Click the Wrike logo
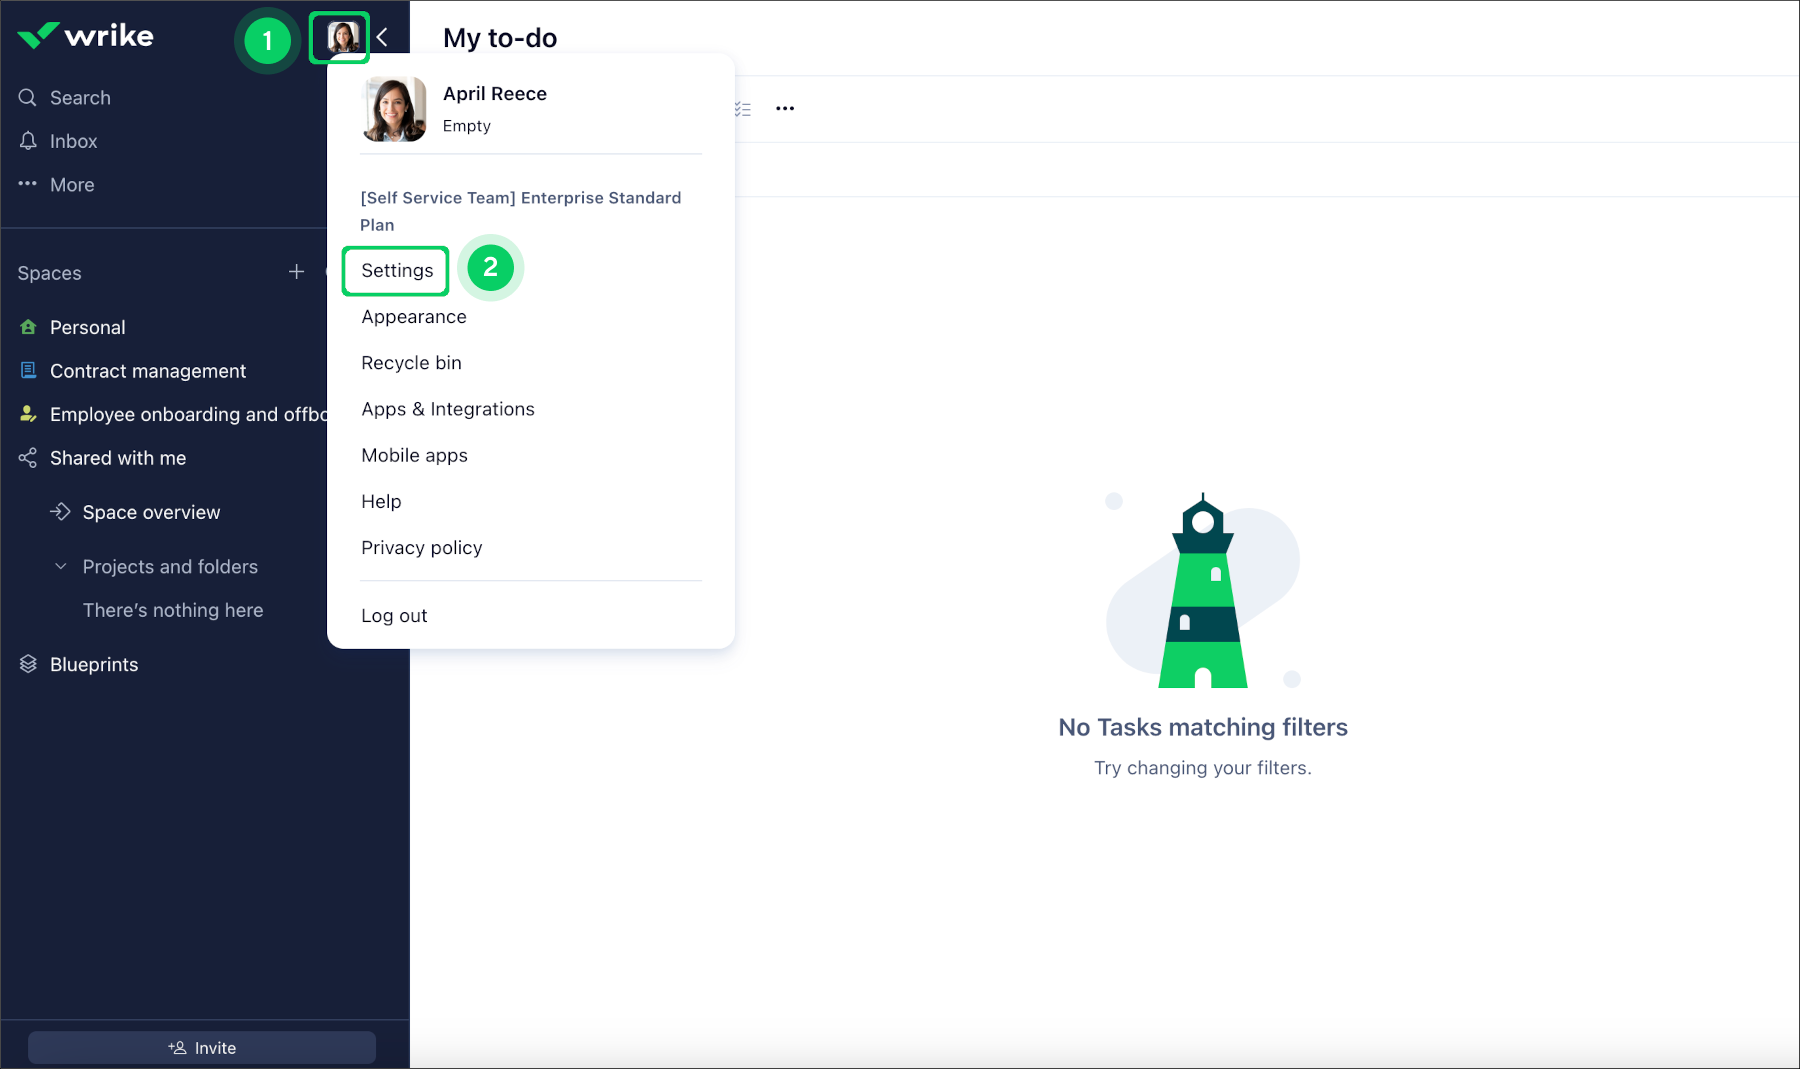1800x1069 pixels. 86,36
